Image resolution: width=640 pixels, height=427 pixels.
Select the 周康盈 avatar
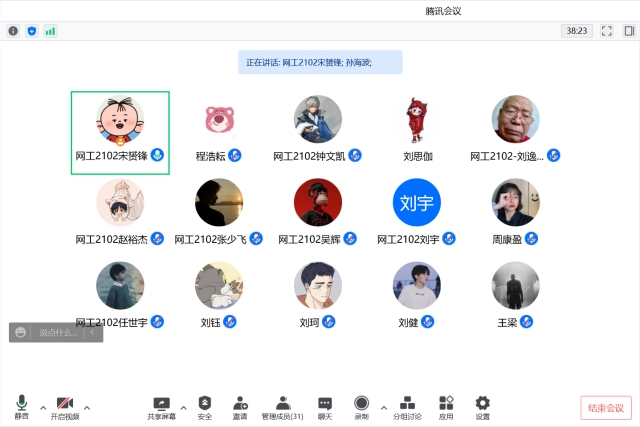click(x=516, y=202)
